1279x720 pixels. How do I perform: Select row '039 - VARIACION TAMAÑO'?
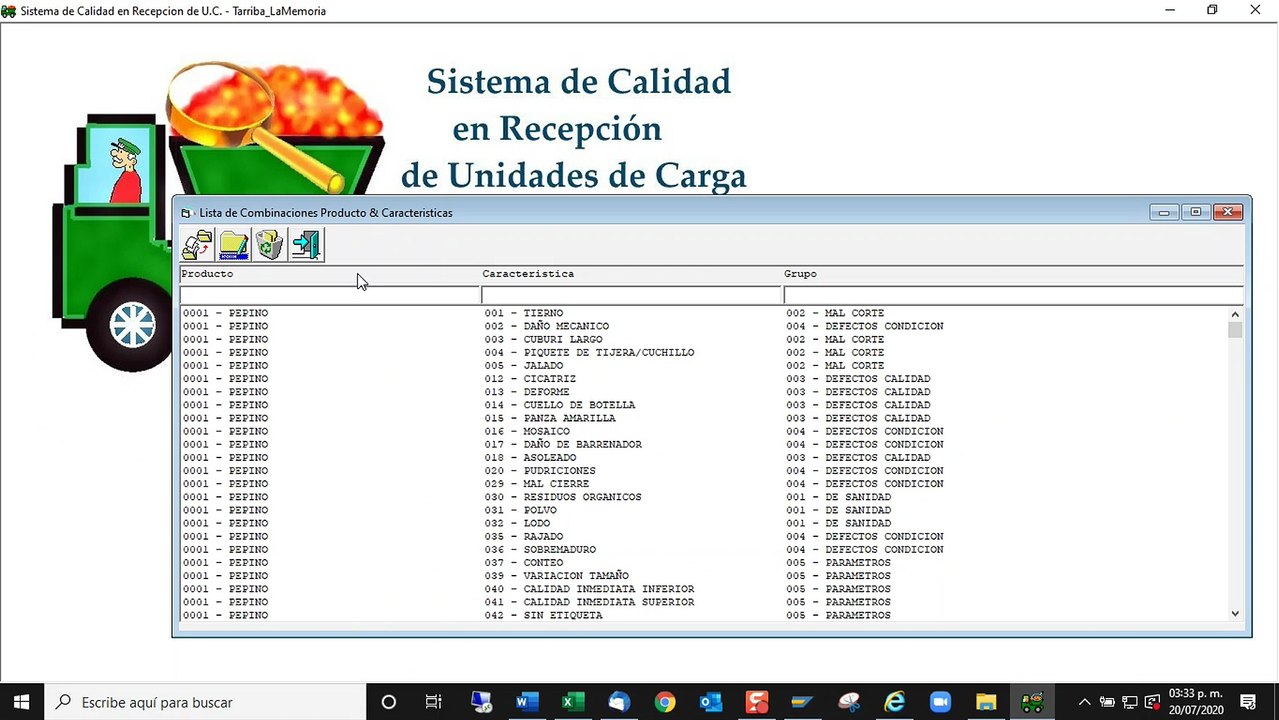click(x=703, y=576)
